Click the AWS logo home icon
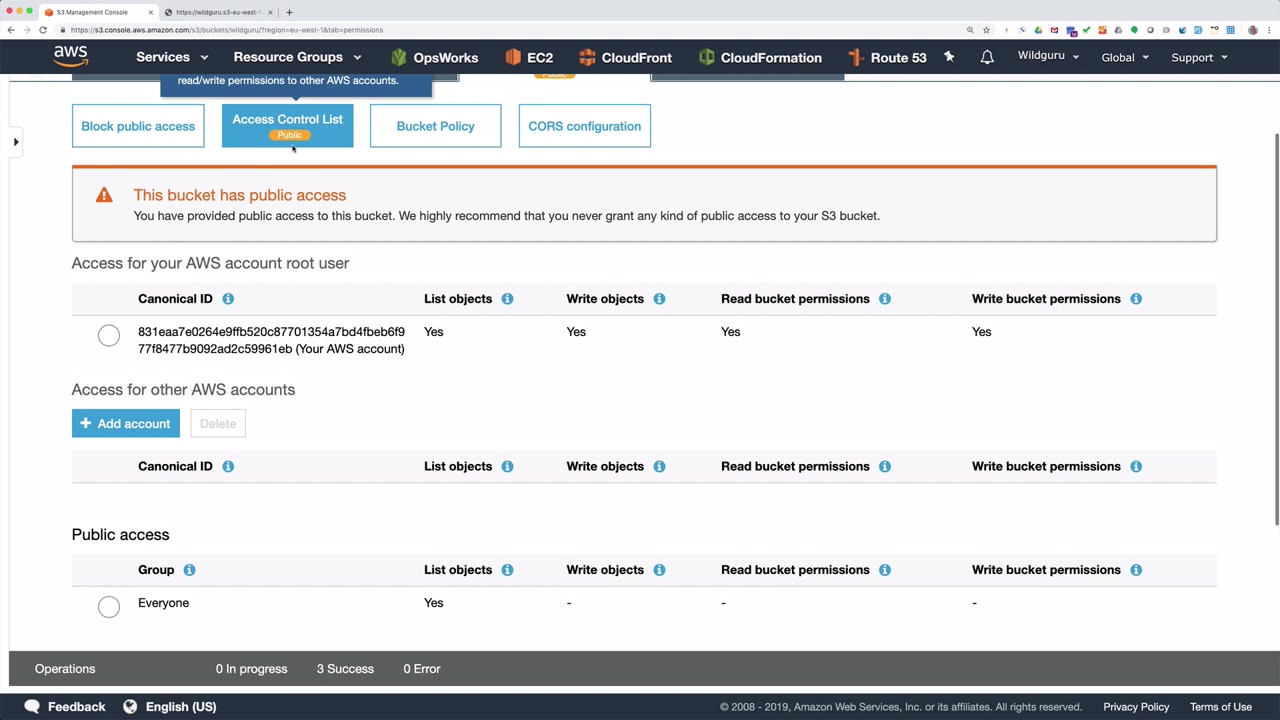The height and width of the screenshot is (720, 1280). tap(70, 57)
